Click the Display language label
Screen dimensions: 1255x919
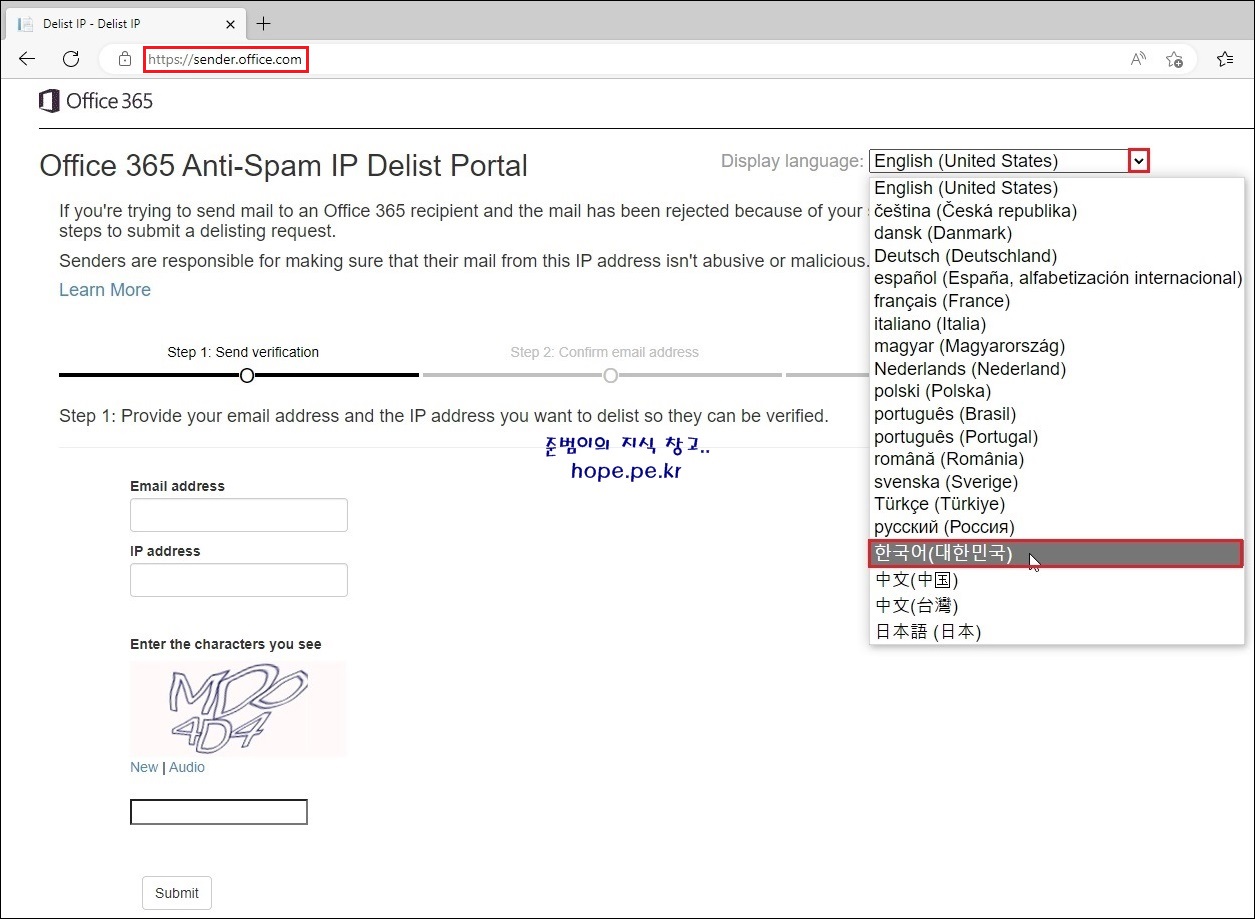(x=792, y=161)
